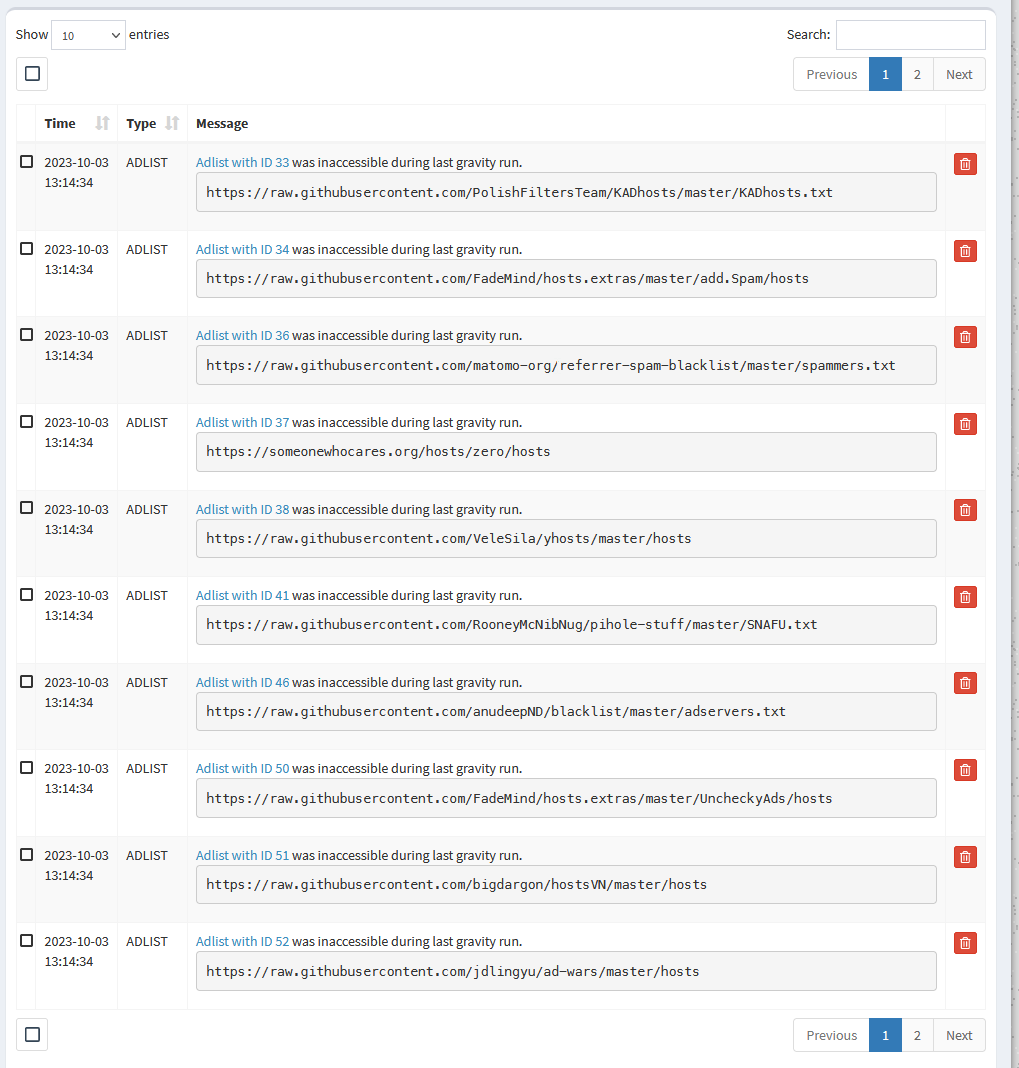Image resolution: width=1019 pixels, height=1068 pixels.
Task: Delete the SNAFU.txt adlist message
Action: point(964,596)
